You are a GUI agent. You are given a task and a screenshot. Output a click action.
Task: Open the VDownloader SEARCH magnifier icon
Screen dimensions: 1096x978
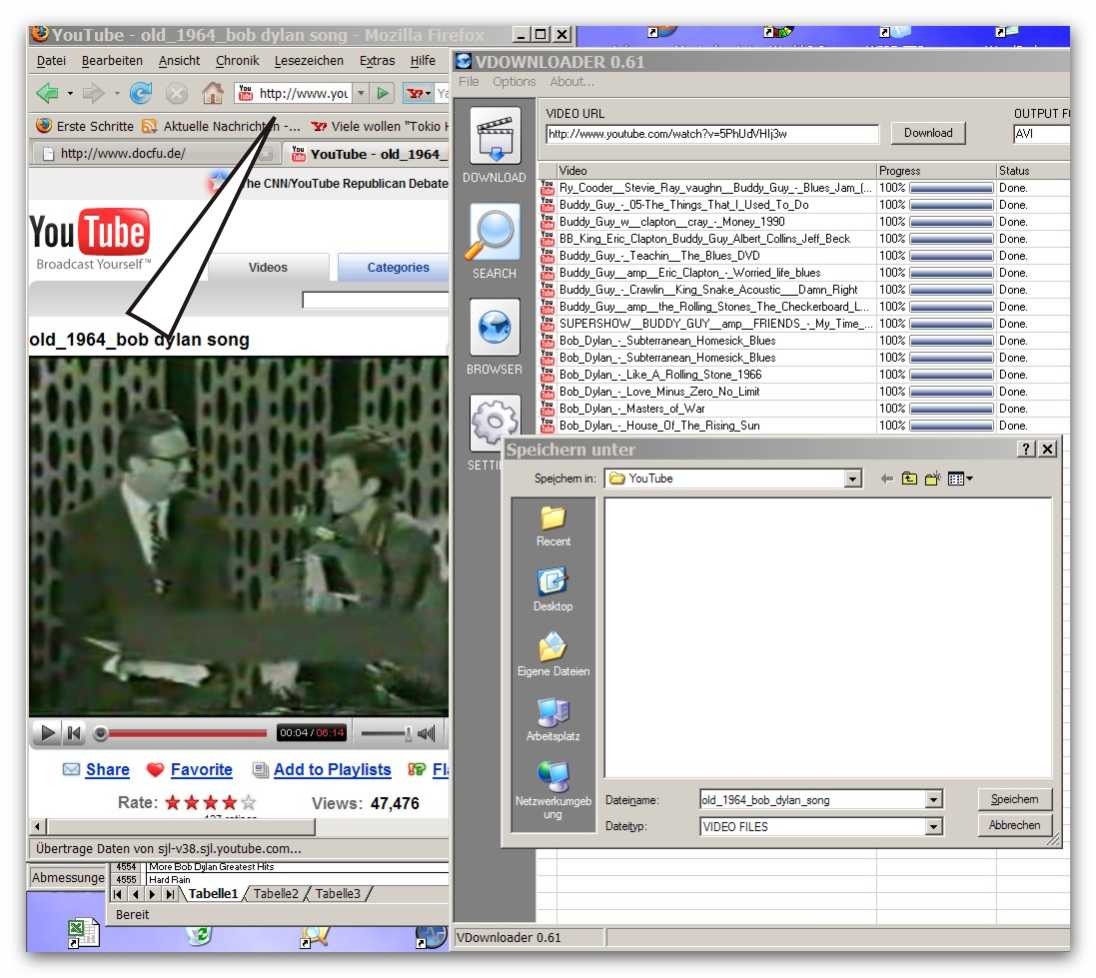(x=495, y=231)
